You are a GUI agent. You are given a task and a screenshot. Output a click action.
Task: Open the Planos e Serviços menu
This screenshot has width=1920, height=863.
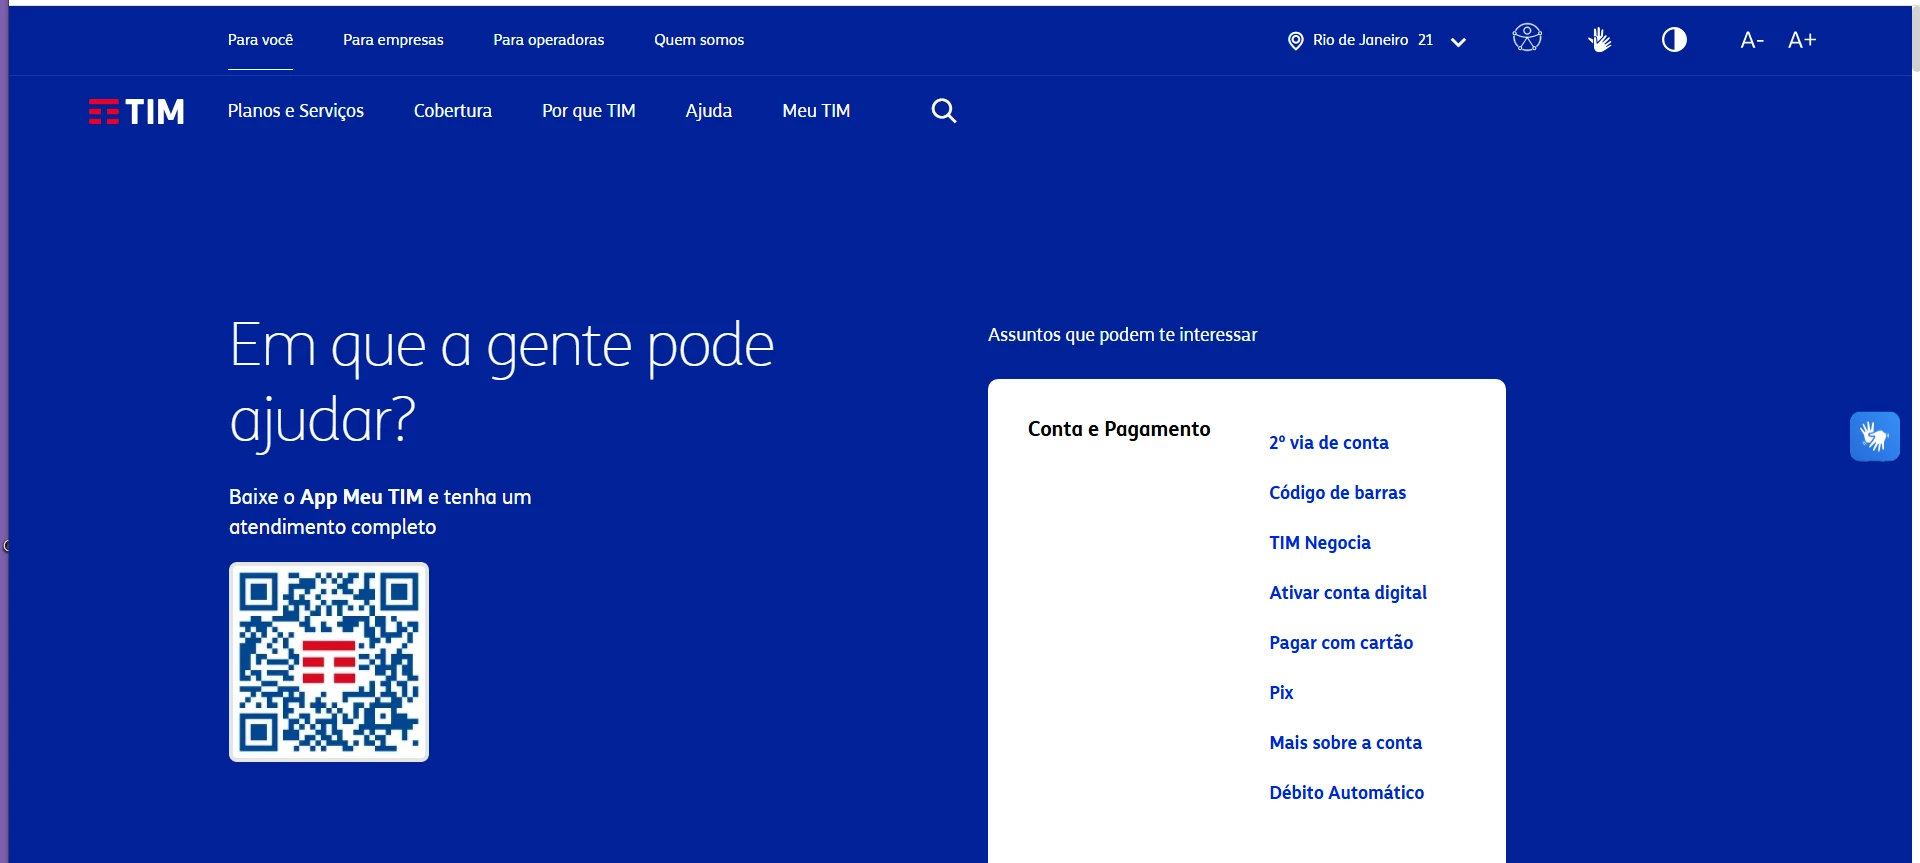point(296,111)
